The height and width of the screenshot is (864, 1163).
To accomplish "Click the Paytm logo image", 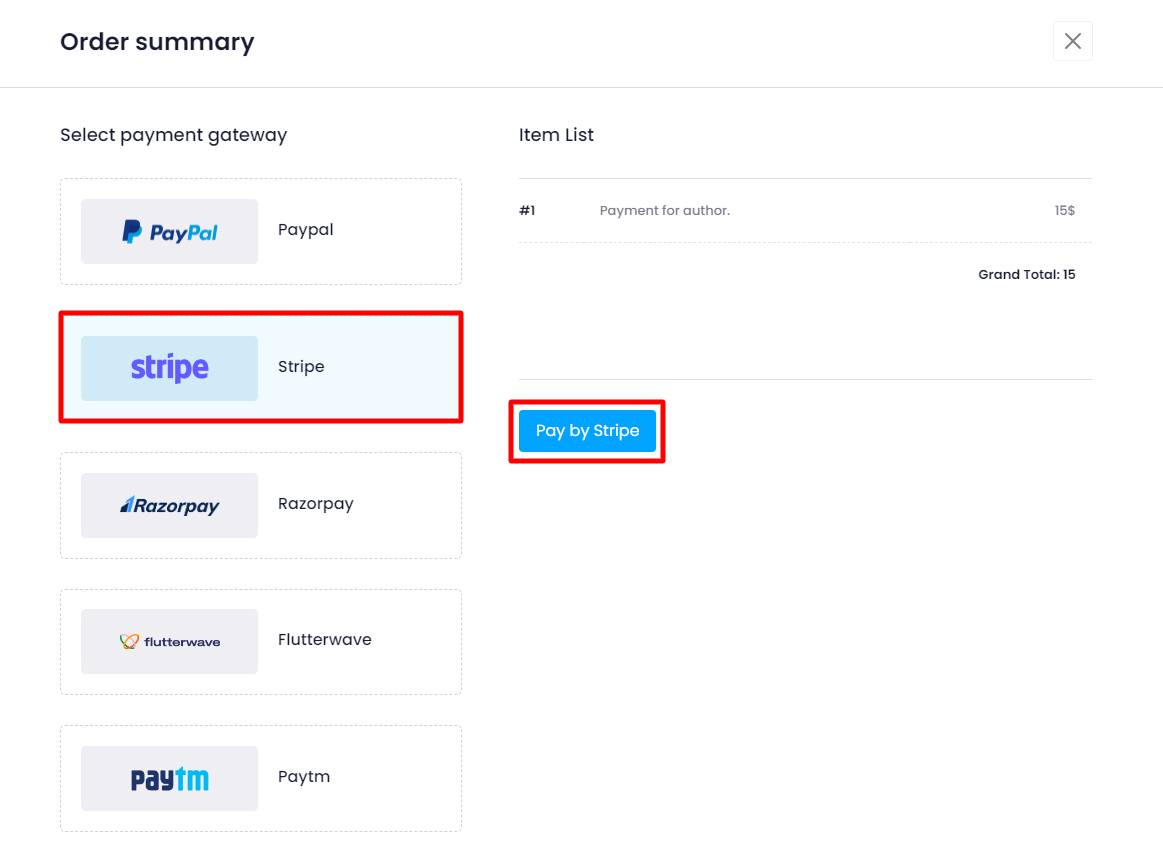I will pos(170,779).
